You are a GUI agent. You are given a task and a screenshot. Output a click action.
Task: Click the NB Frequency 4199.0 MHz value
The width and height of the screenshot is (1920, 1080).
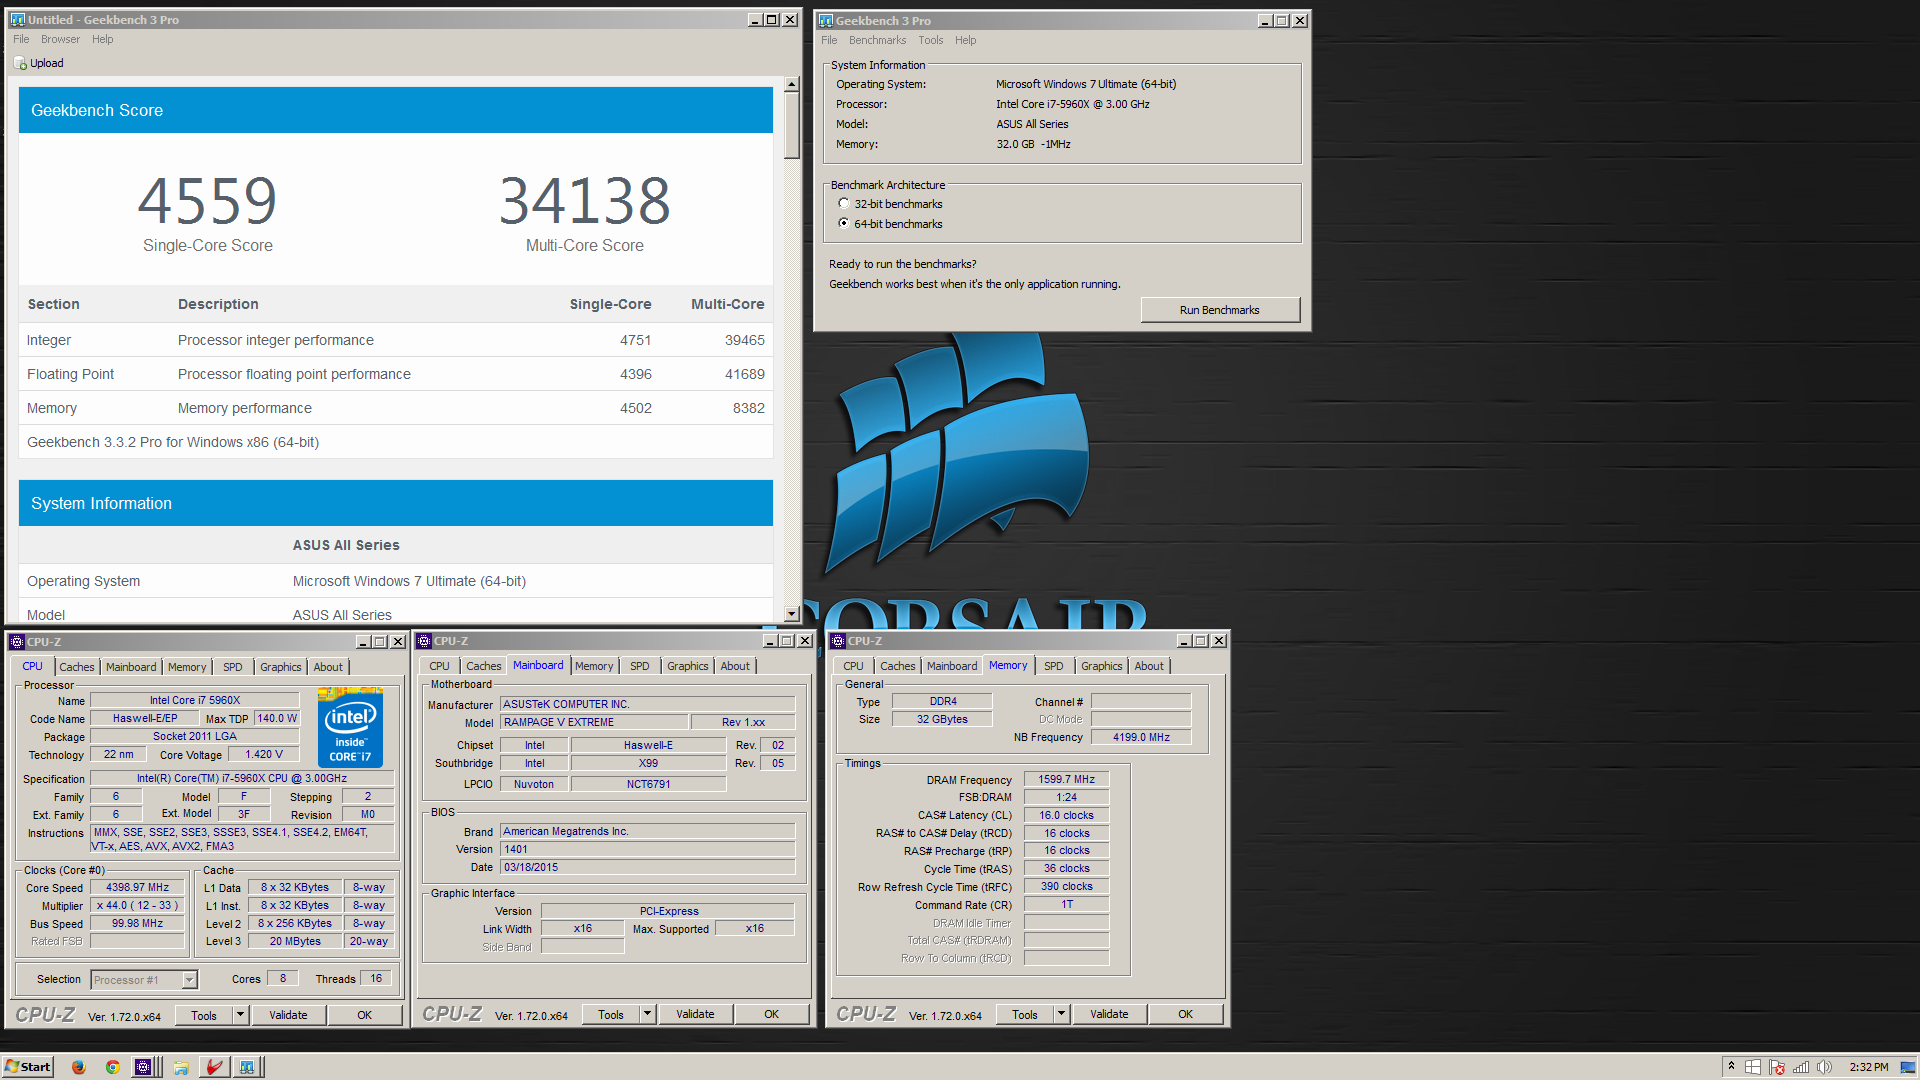pos(1141,737)
